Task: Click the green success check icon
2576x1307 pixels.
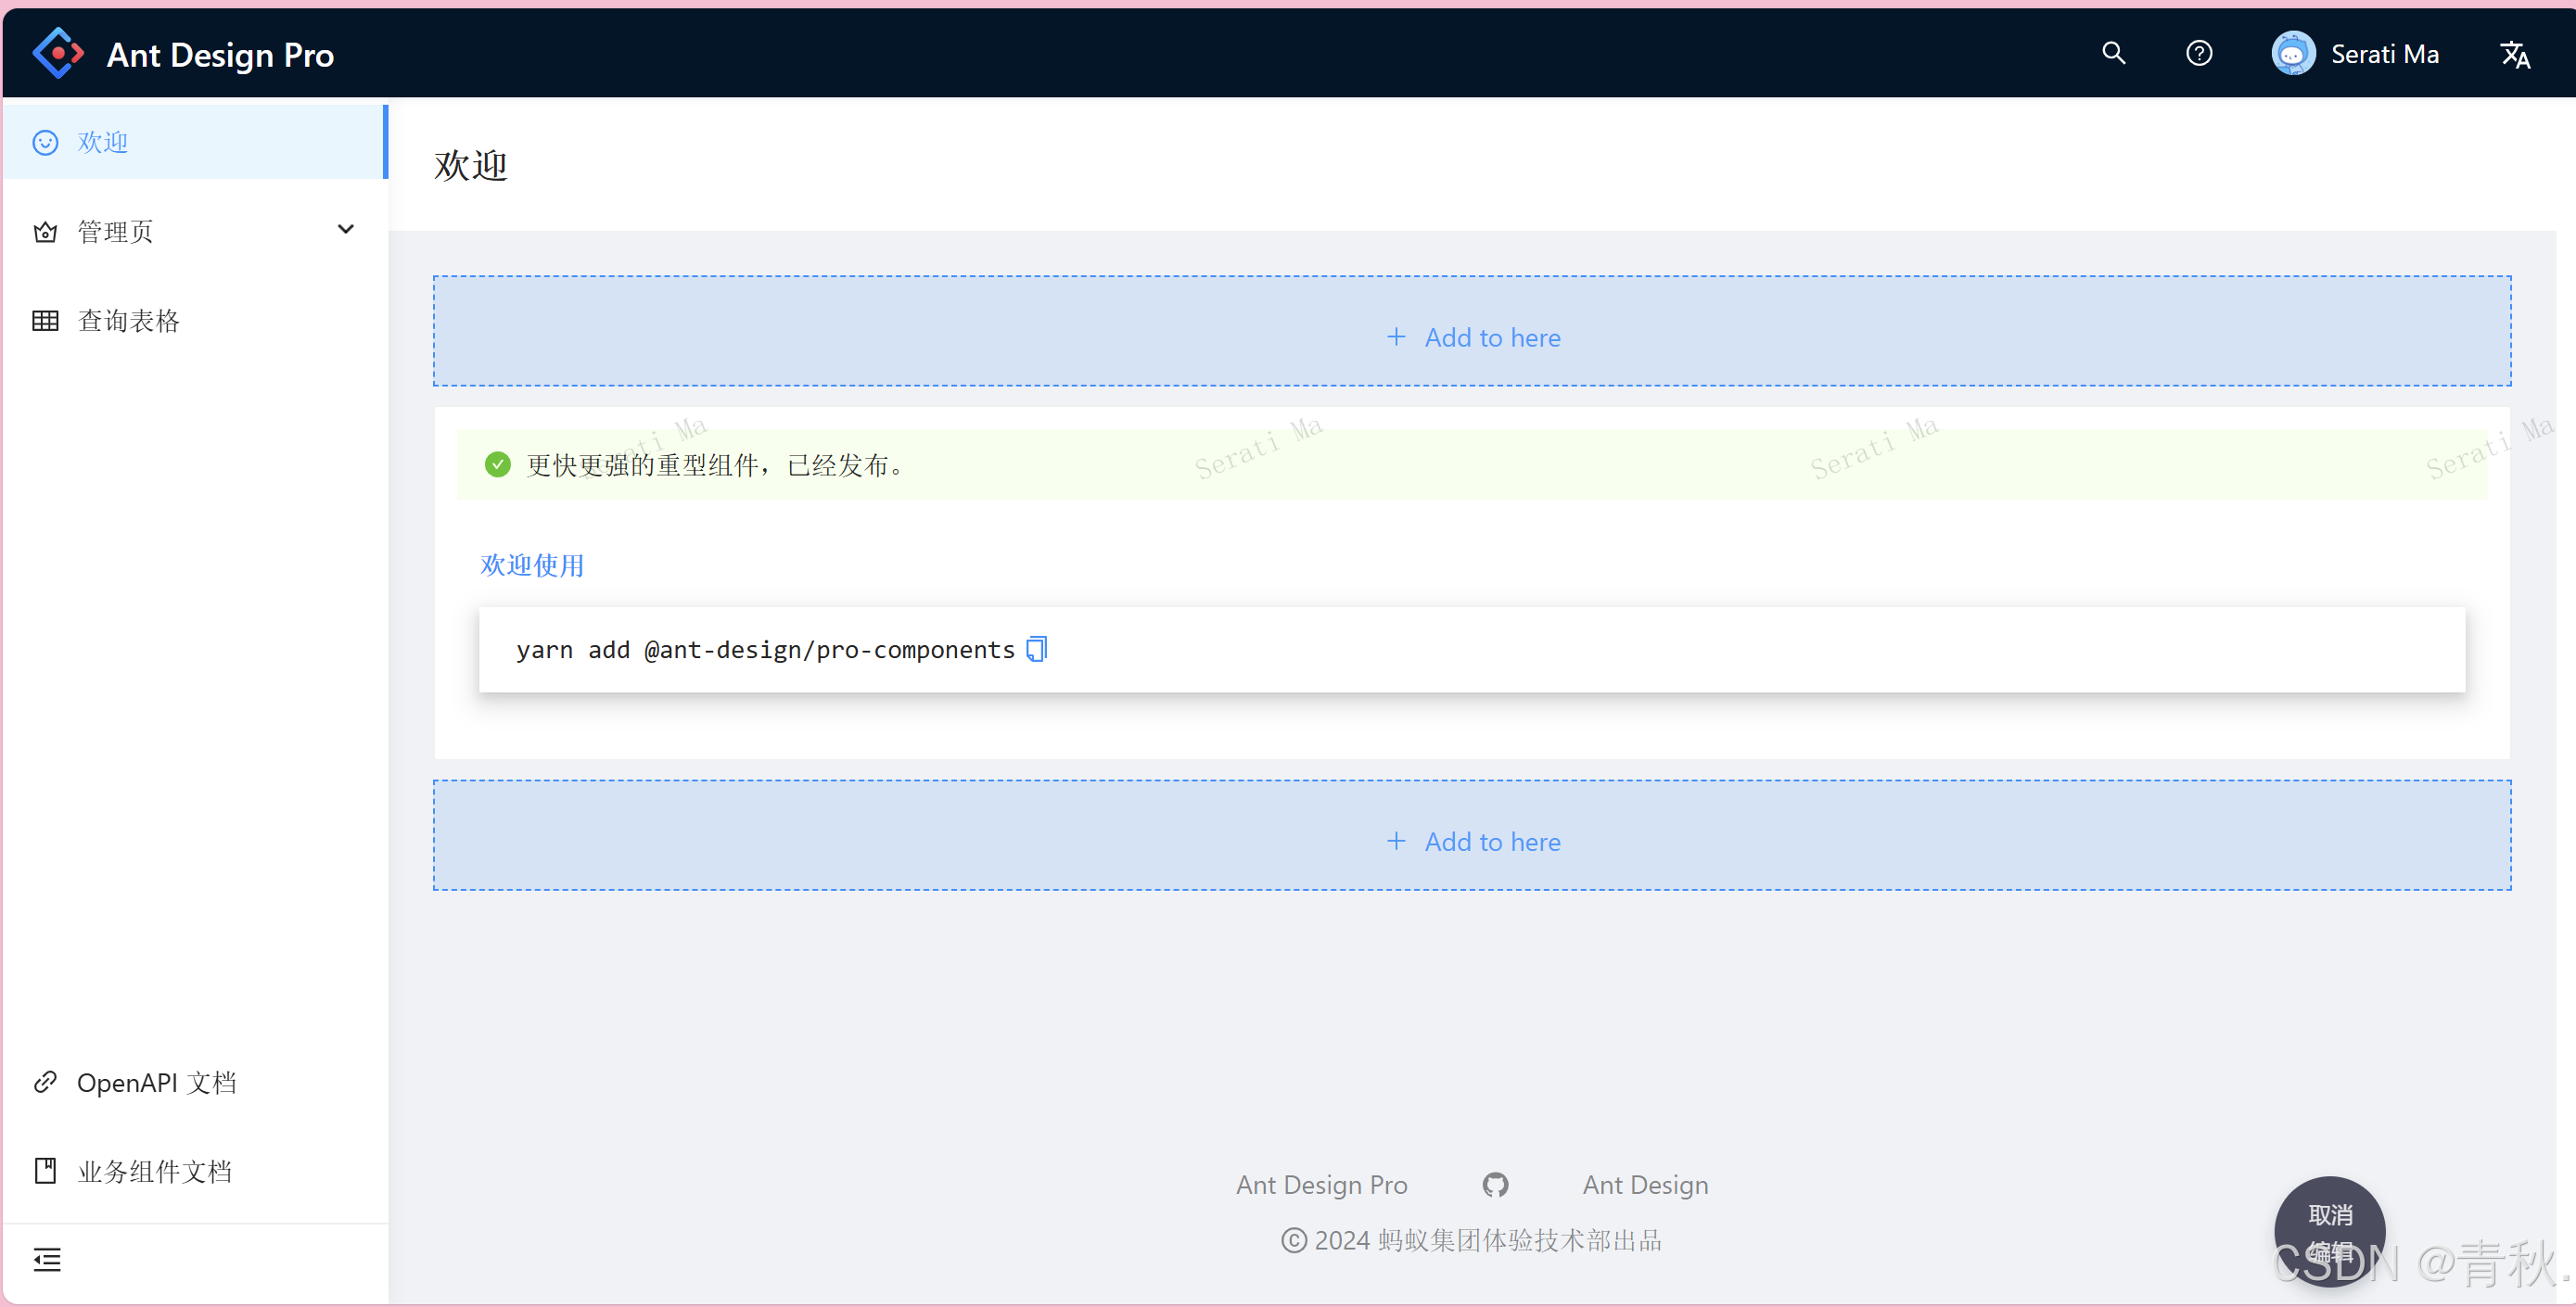Action: click(x=498, y=465)
